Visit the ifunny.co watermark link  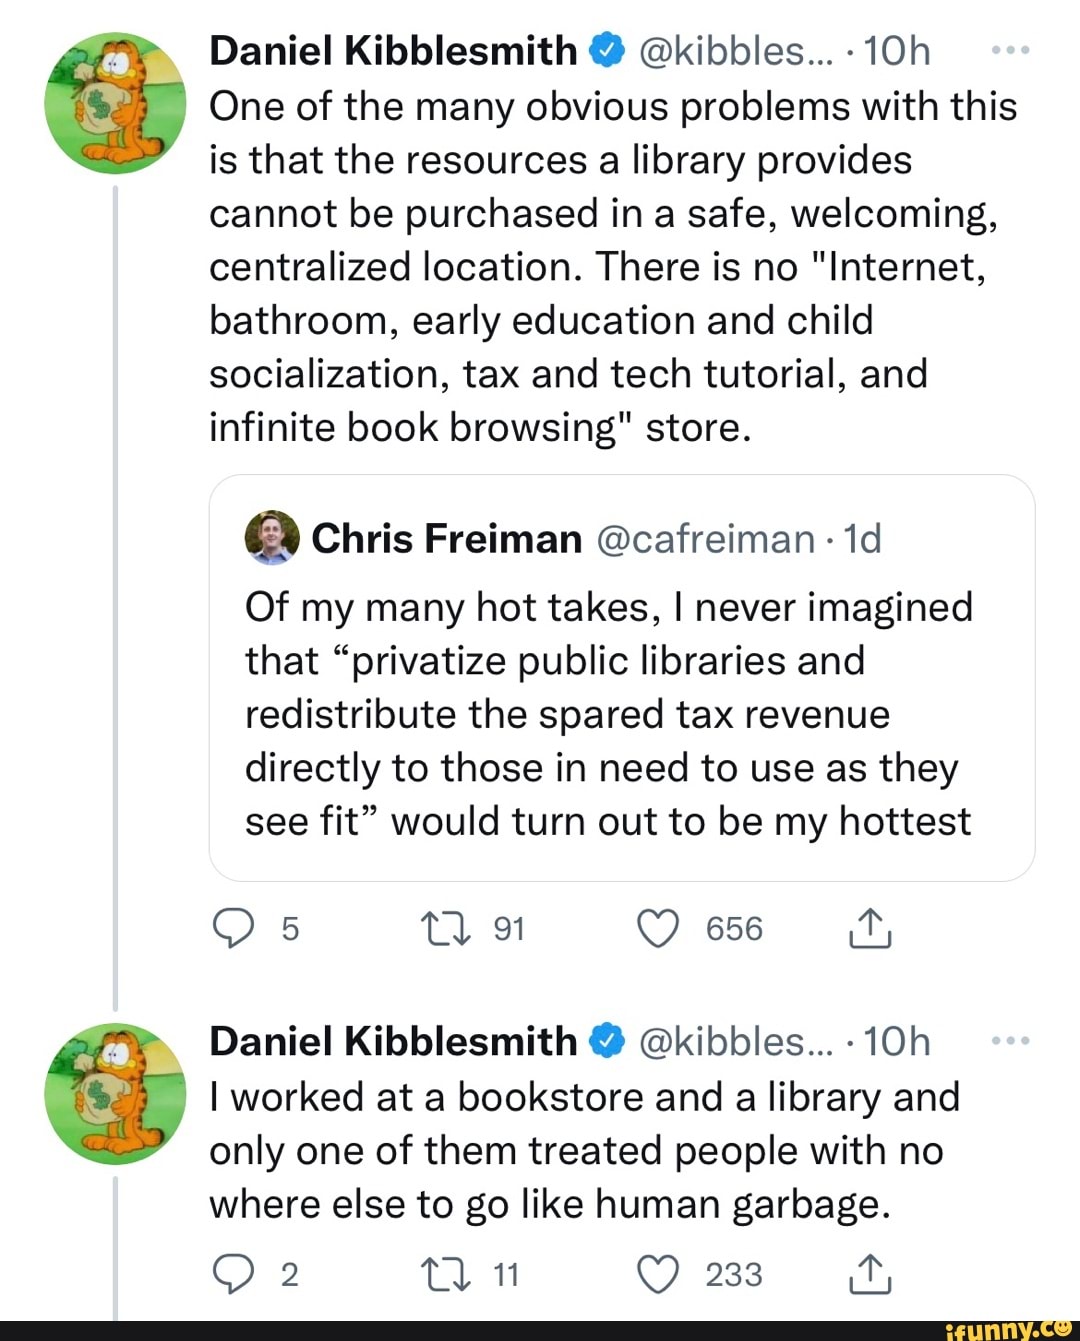(x=1009, y=1330)
